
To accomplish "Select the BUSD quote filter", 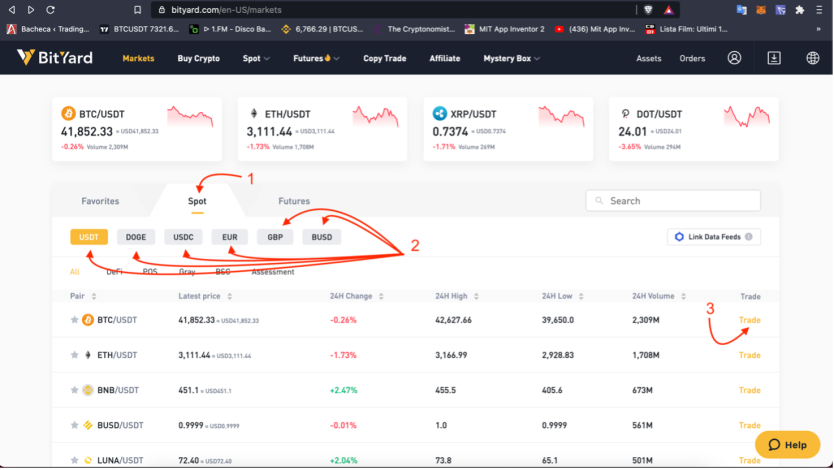I will click(322, 237).
